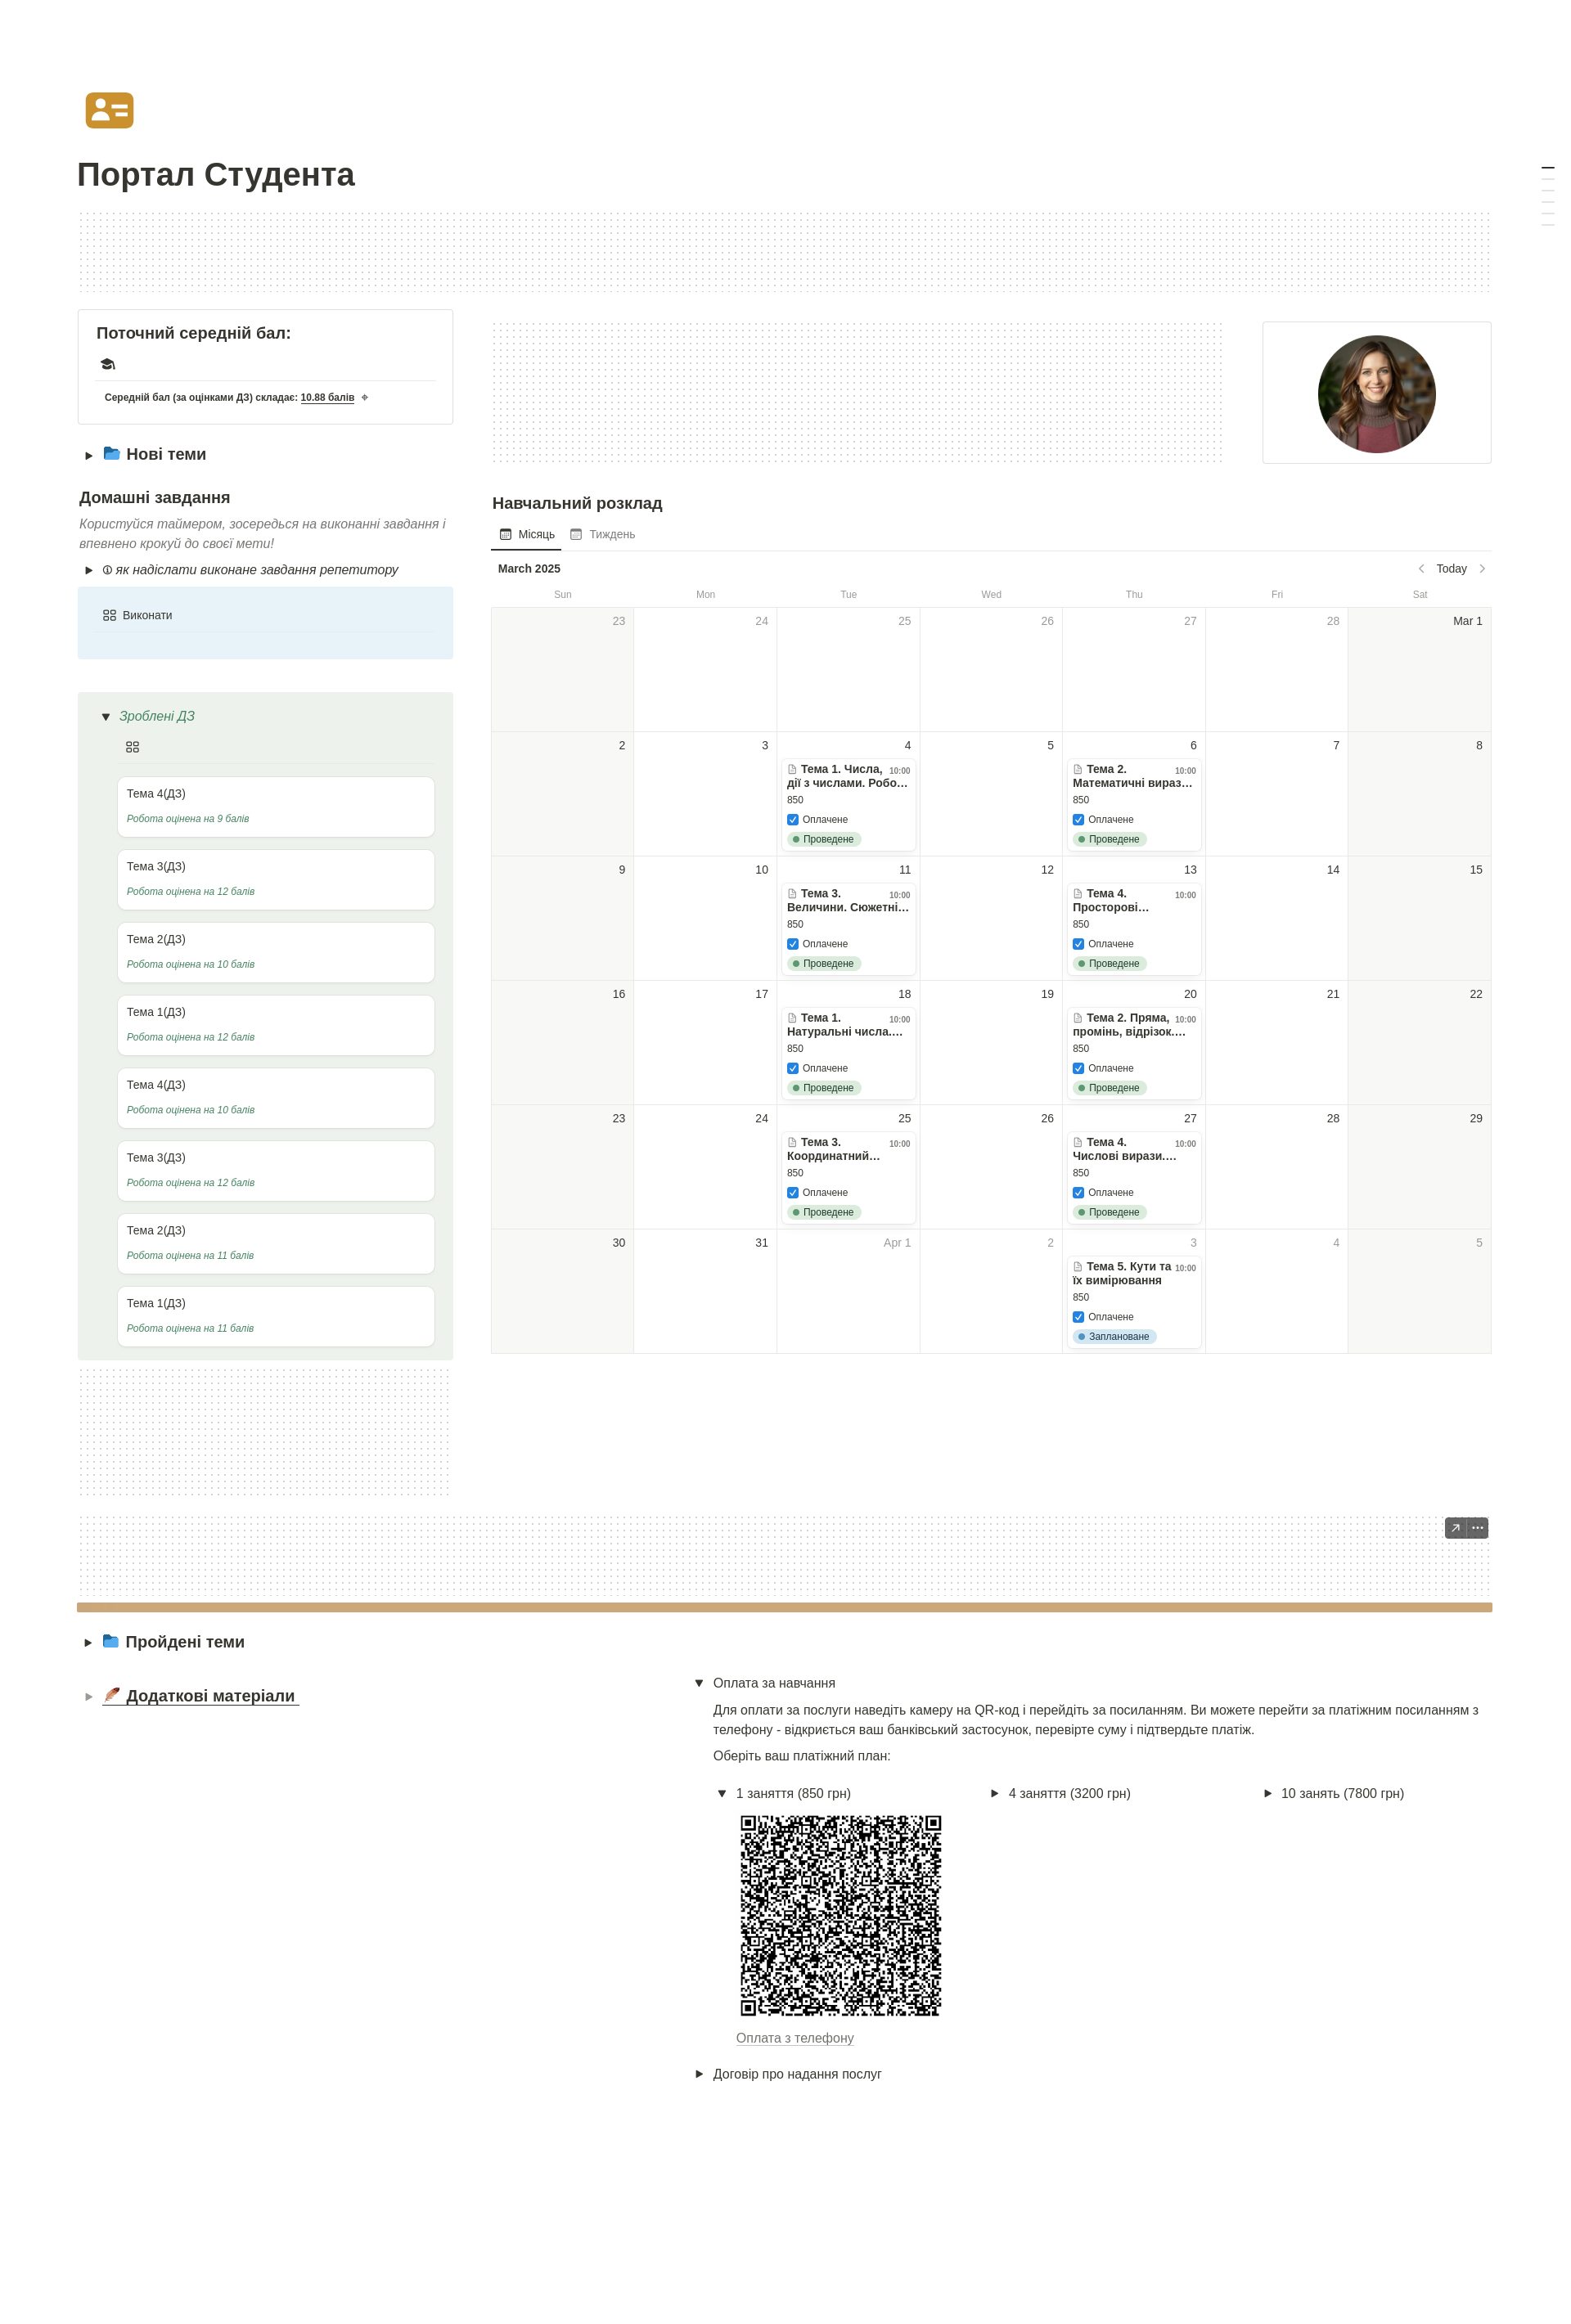Click Заплановане status tag on April 3
The image size is (1571, 2324).
1114,1336
